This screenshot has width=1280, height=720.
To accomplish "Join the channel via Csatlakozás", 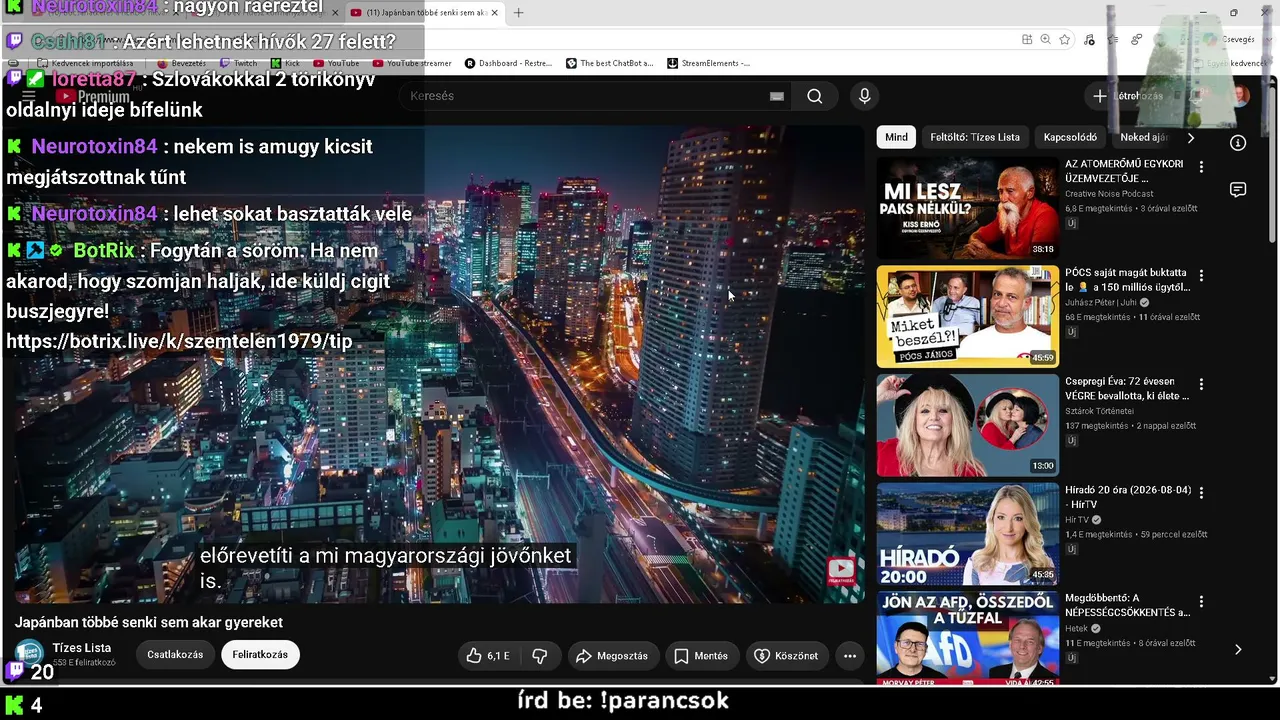I will pyautogui.click(x=175, y=655).
